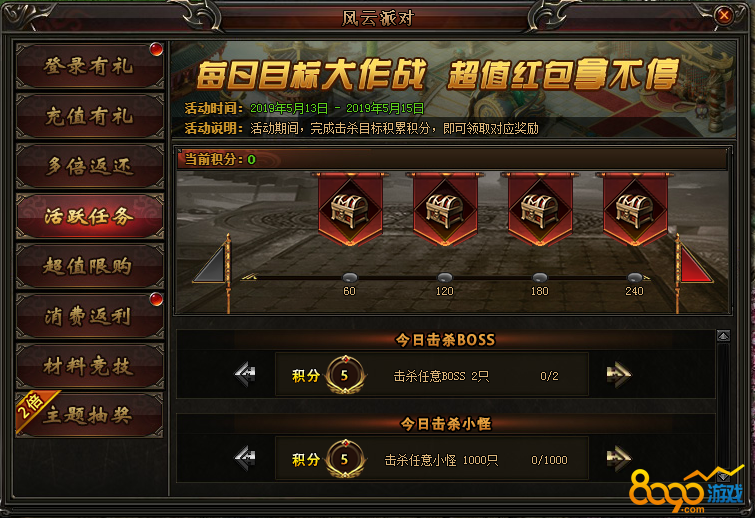Screen dimensions: 755x518
Task: Click the red triangle flag at progress end
Action: point(696,264)
